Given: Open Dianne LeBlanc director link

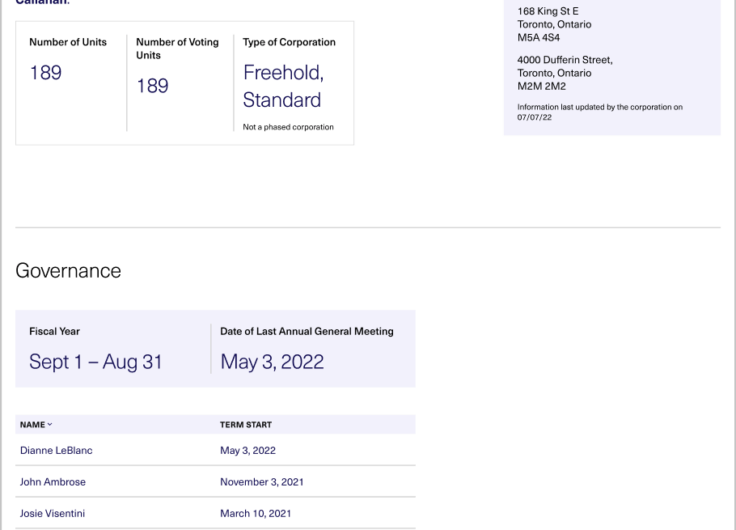Looking at the screenshot, I should point(56,450).
